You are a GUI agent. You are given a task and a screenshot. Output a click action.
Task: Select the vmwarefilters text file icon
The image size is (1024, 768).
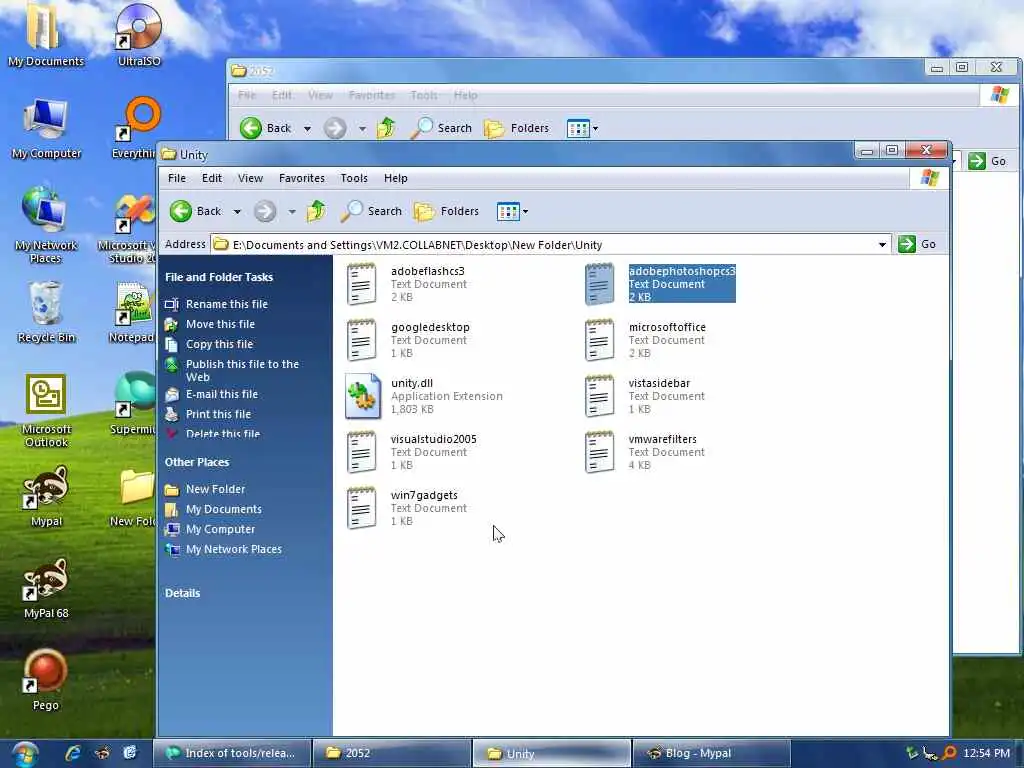click(600, 452)
